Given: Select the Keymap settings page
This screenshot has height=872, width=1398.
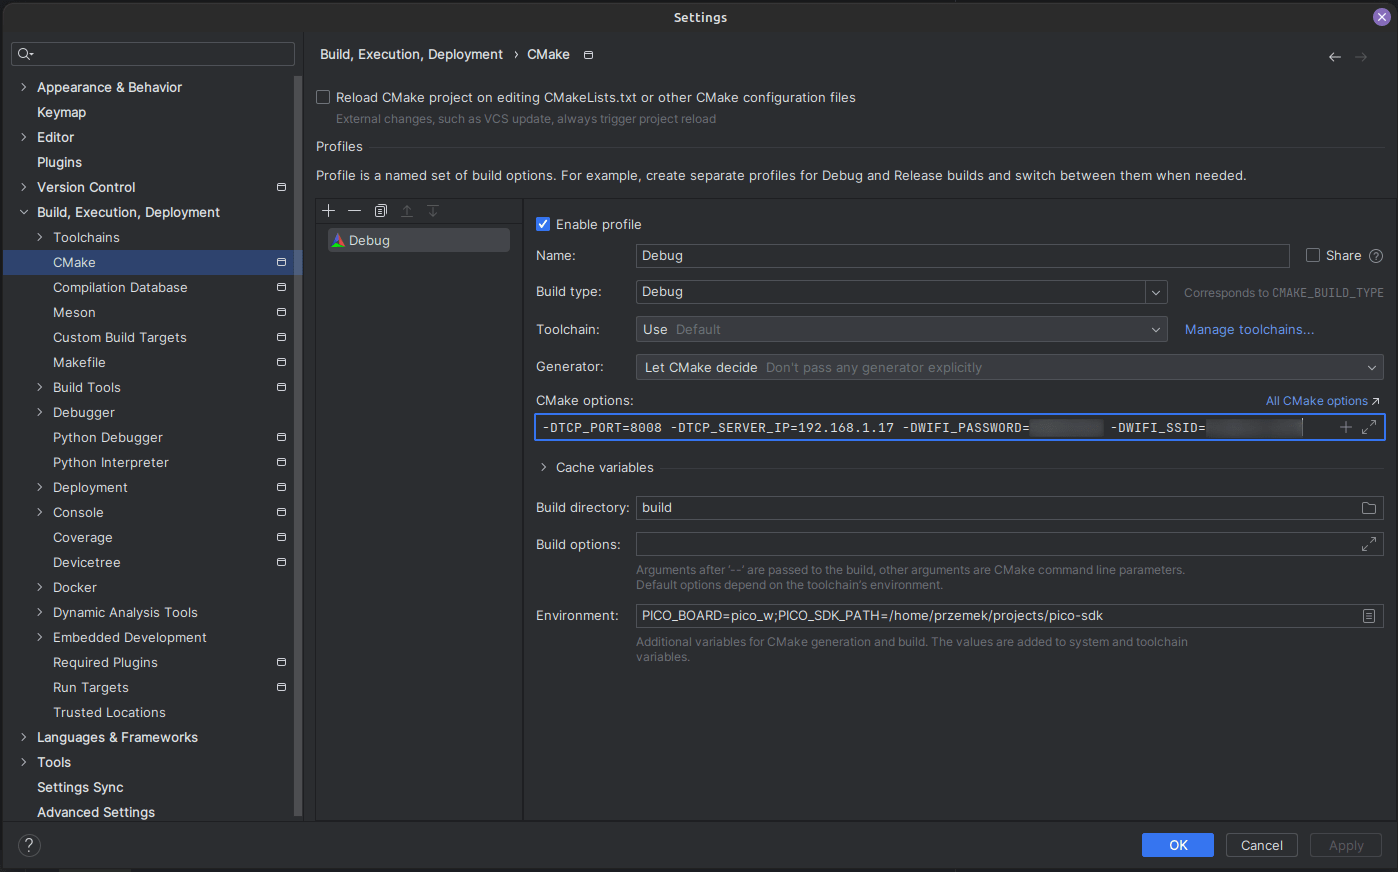Looking at the screenshot, I should click(61, 112).
